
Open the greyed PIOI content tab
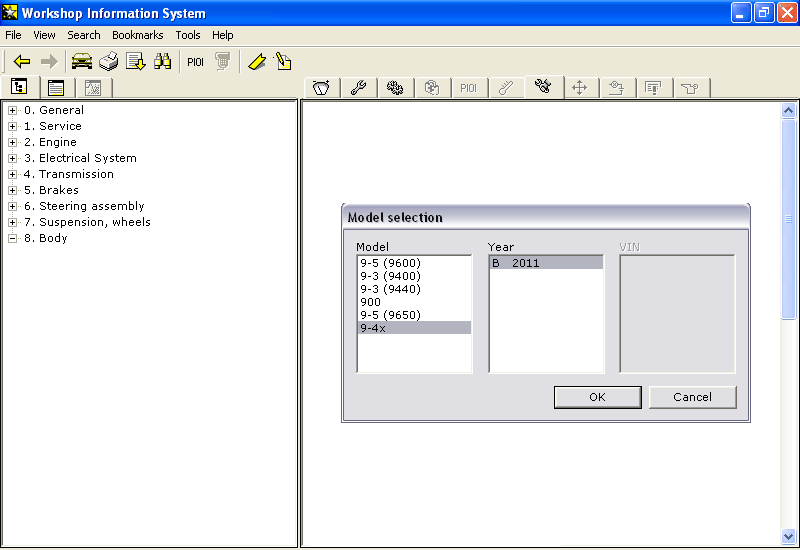[468, 88]
